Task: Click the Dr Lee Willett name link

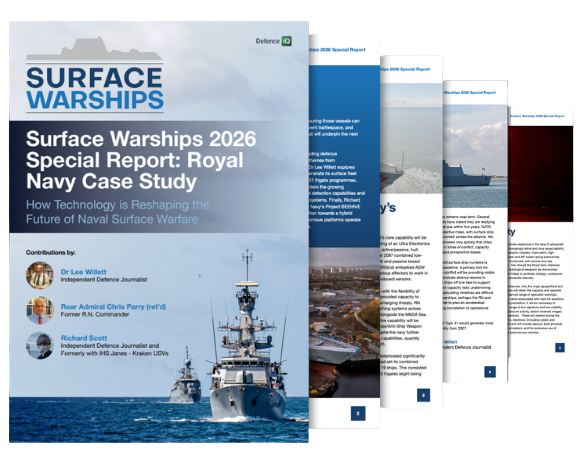Action: (x=84, y=272)
